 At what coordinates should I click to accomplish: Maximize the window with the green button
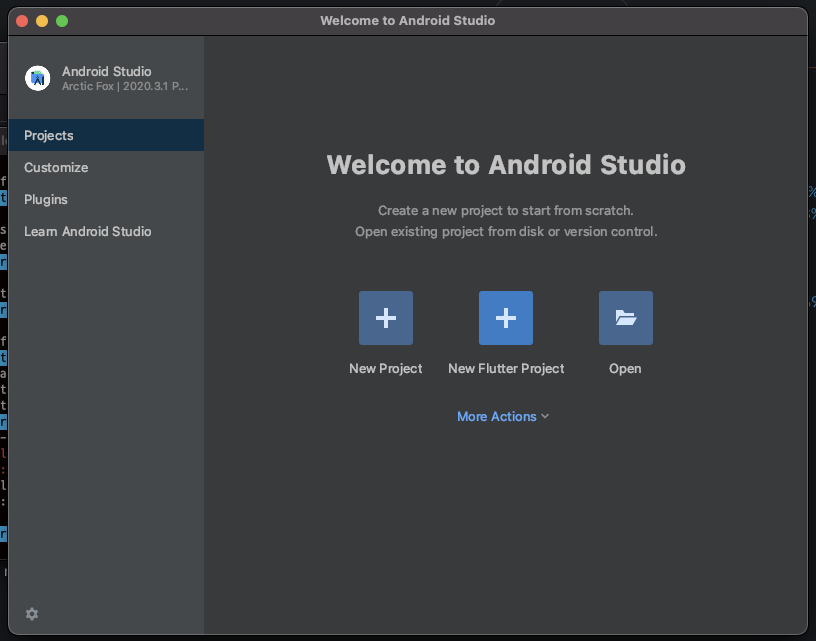point(62,21)
